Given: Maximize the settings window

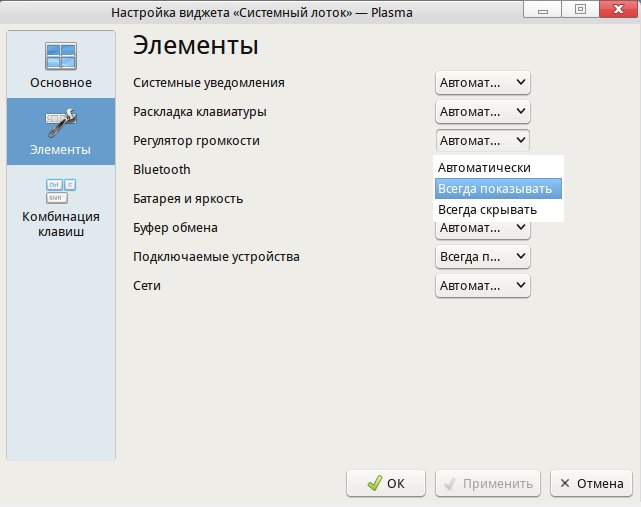Looking at the screenshot, I should [x=579, y=12].
